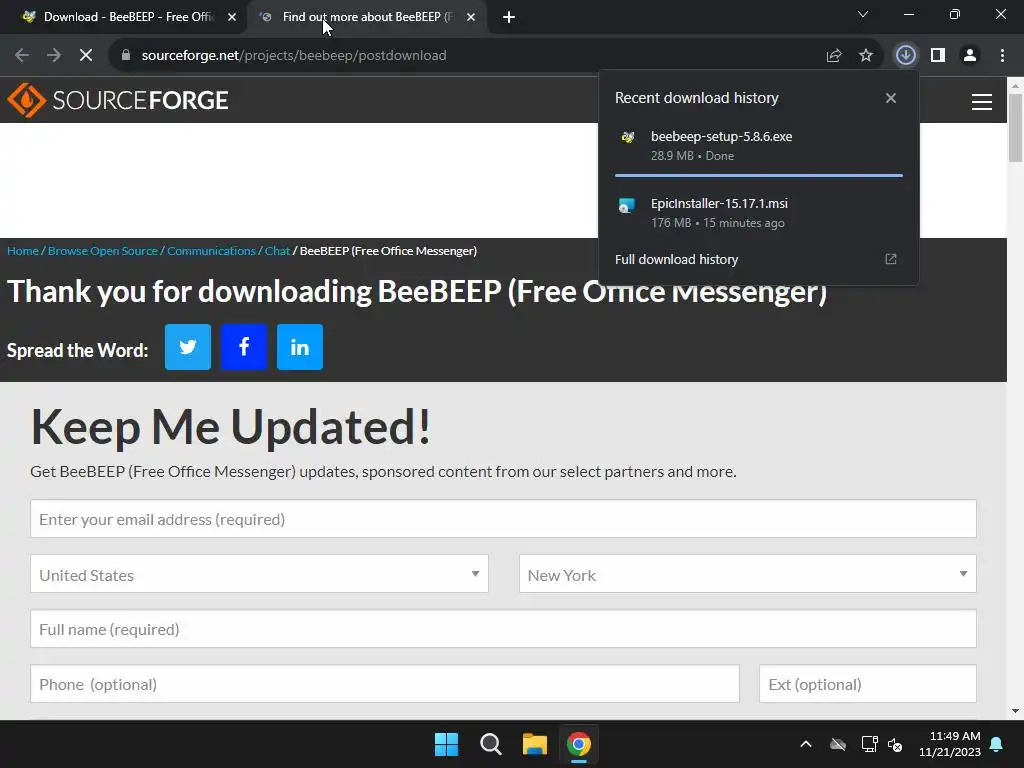Expand the United States country dropdown
This screenshot has height=768, width=1024.
pyautogui.click(x=259, y=574)
